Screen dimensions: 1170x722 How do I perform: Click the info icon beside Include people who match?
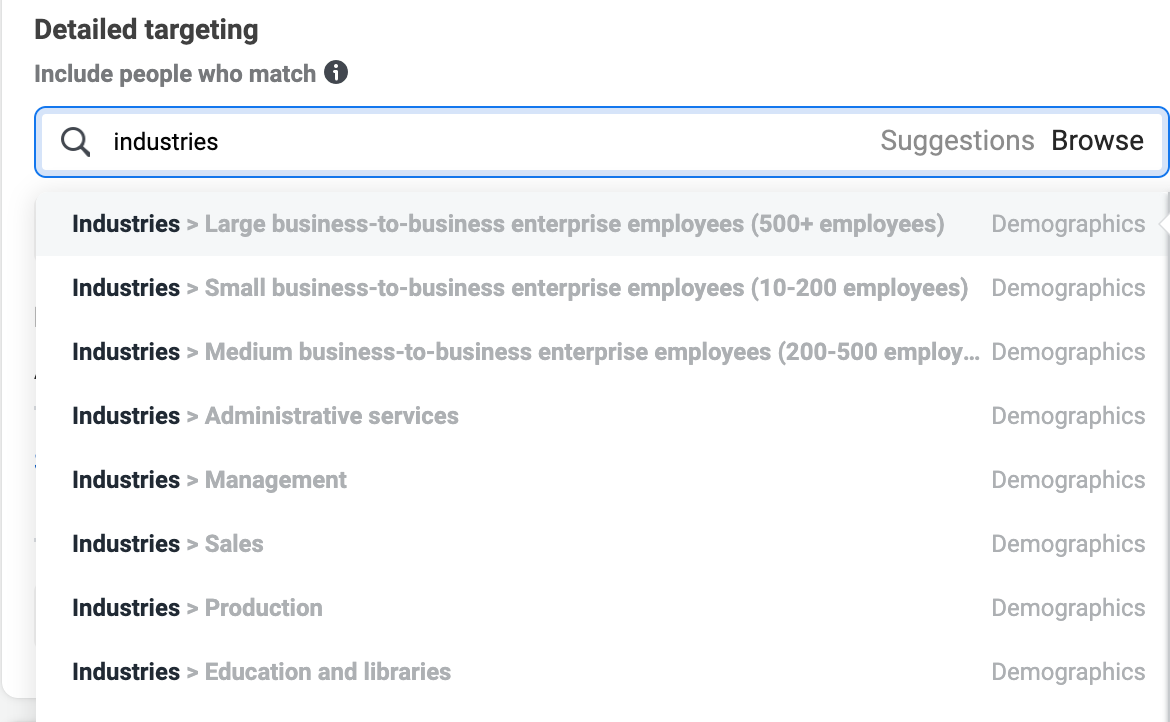point(336,72)
